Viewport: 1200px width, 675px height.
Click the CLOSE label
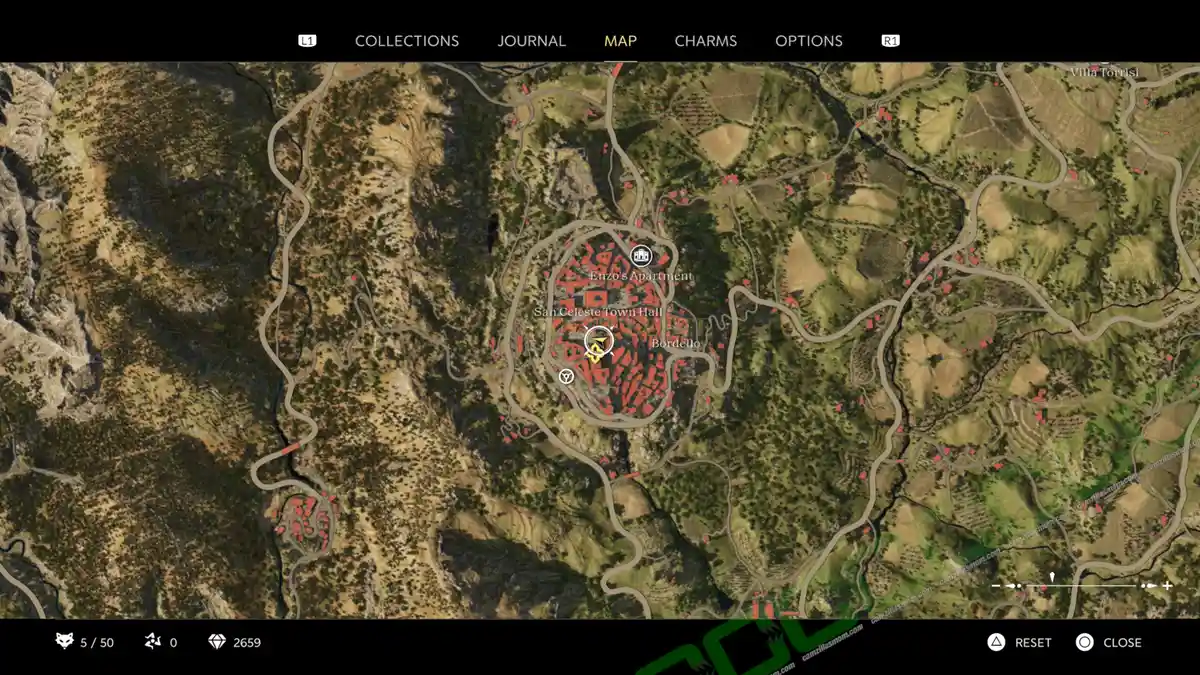tap(1122, 643)
